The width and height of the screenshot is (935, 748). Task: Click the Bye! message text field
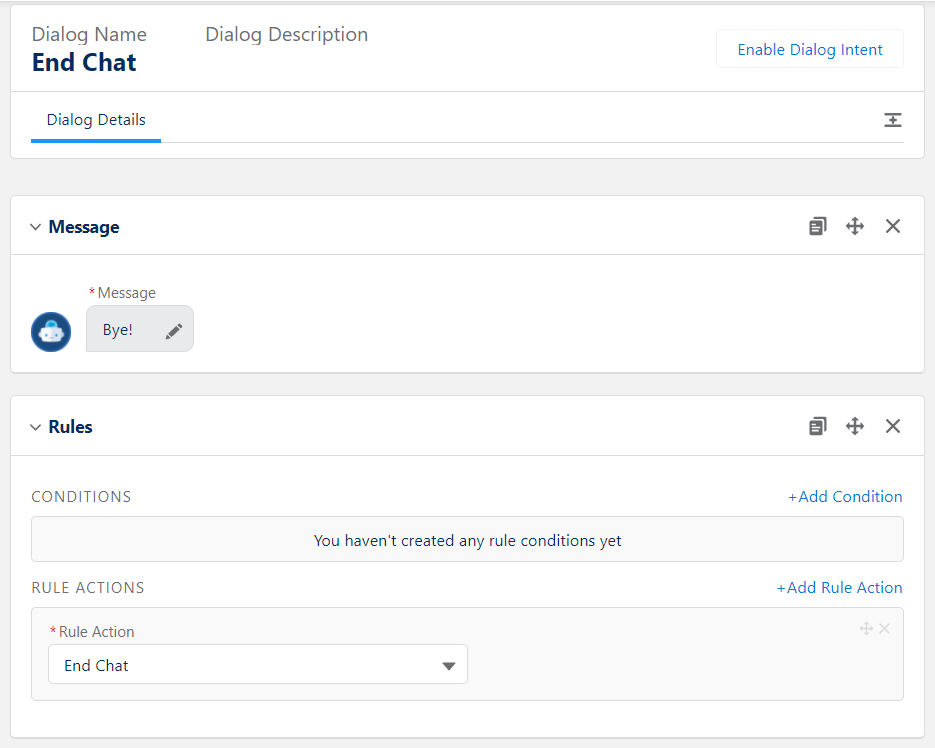(x=119, y=330)
